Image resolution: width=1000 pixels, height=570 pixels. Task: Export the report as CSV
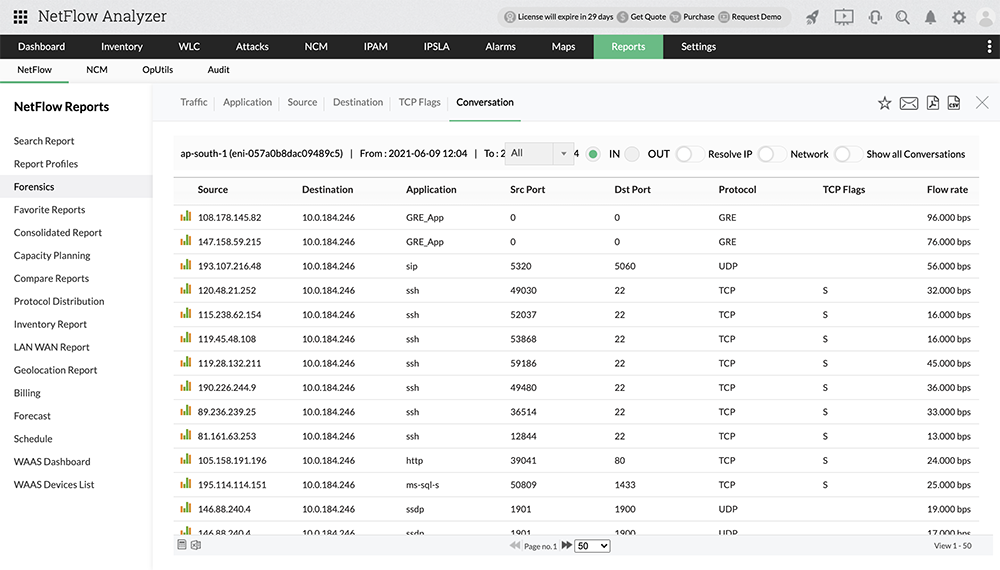coord(954,103)
